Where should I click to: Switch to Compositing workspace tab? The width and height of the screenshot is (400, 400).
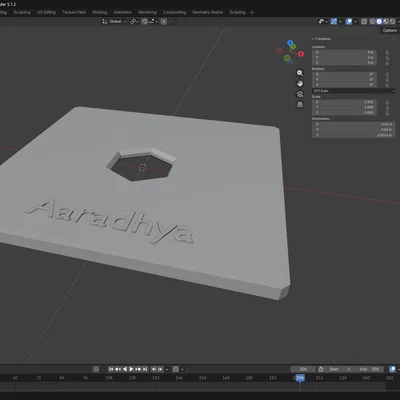click(x=174, y=12)
